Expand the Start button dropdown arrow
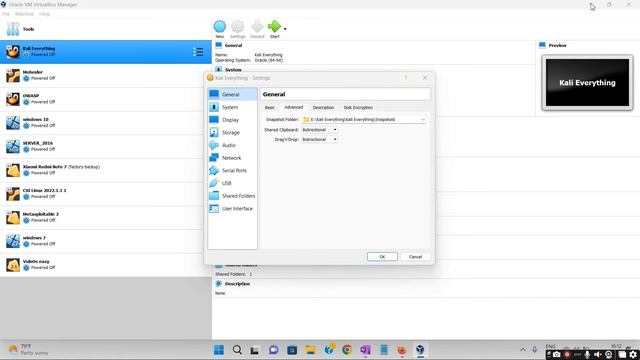Viewport: 640px width, 360px height. point(285,29)
